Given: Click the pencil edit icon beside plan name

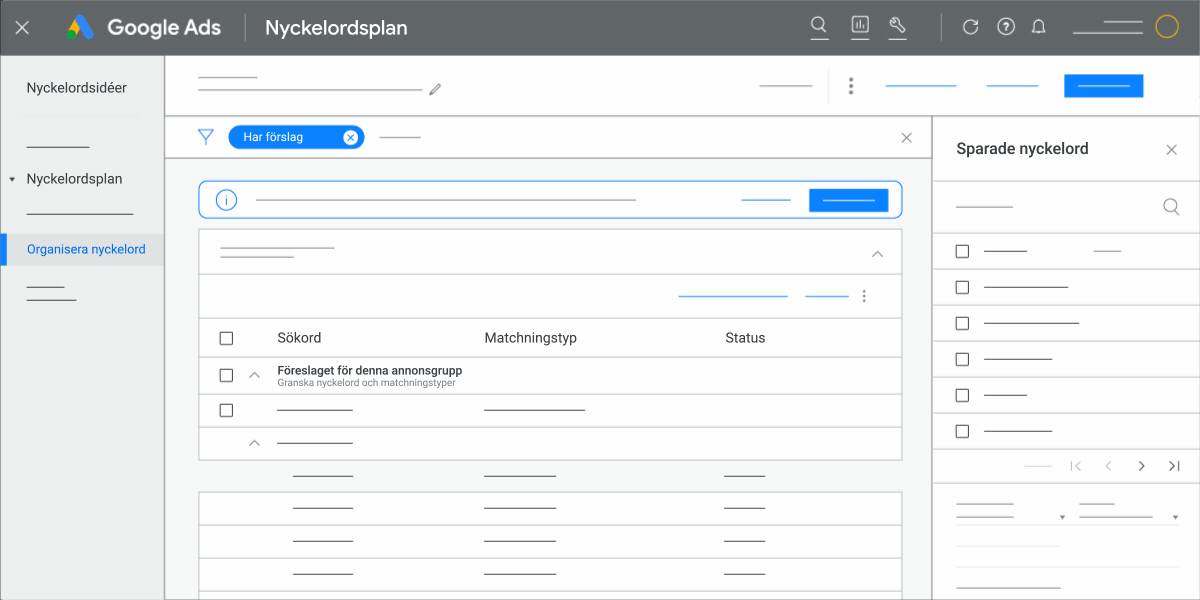Looking at the screenshot, I should coord(435,89).
